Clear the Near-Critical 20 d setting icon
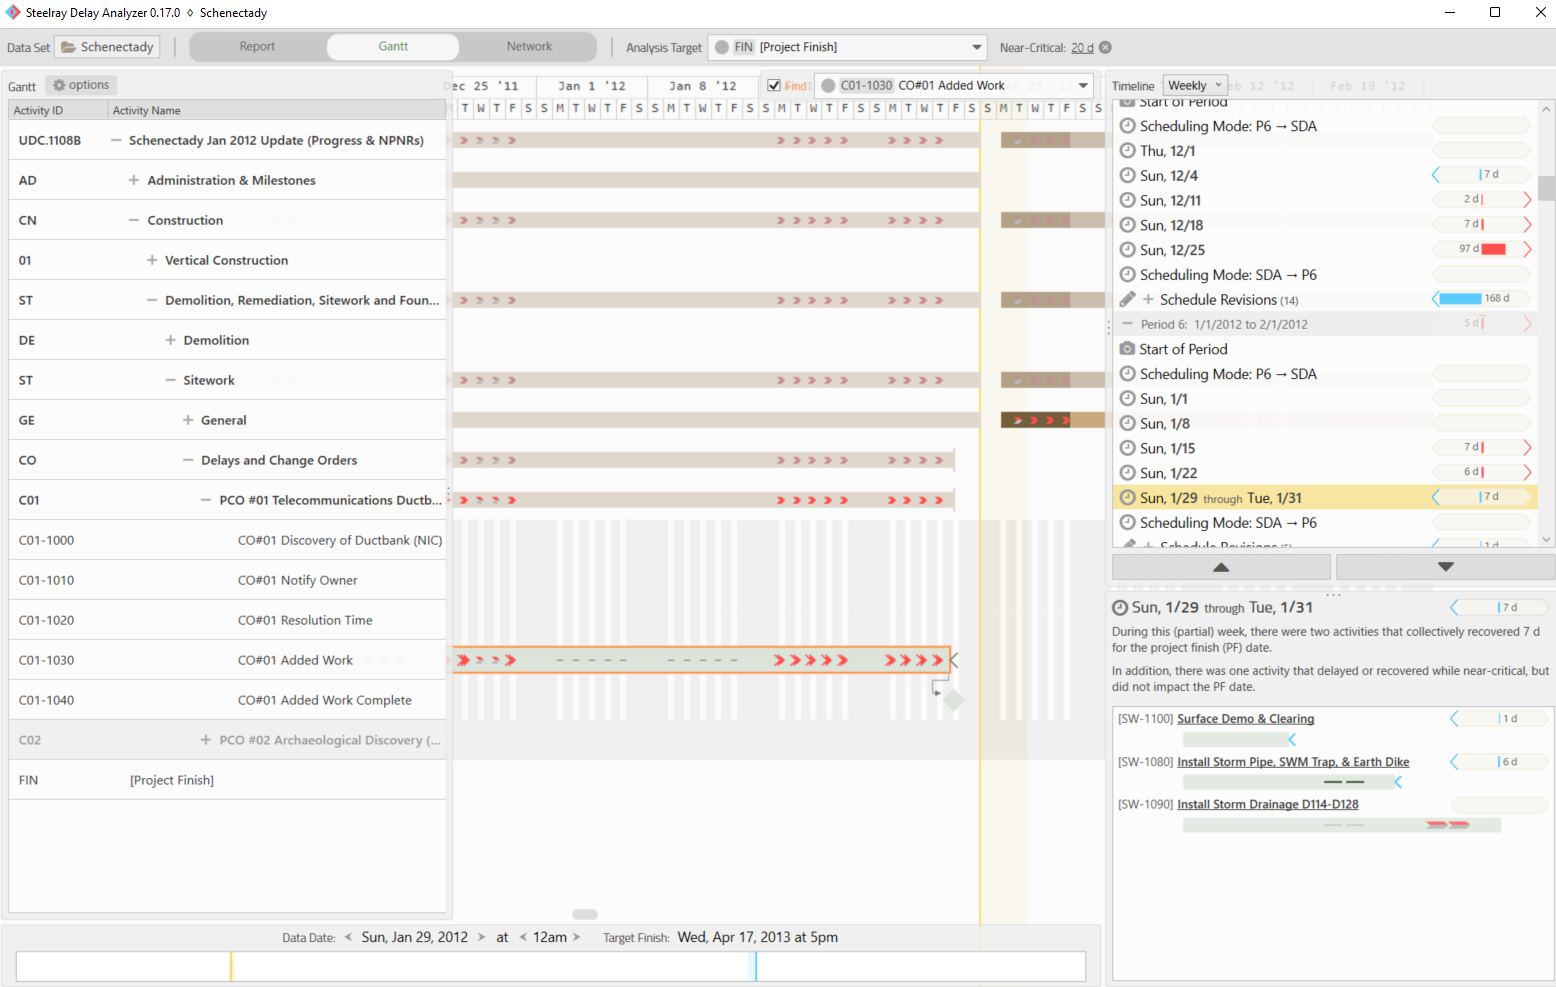 [1105, 47]
